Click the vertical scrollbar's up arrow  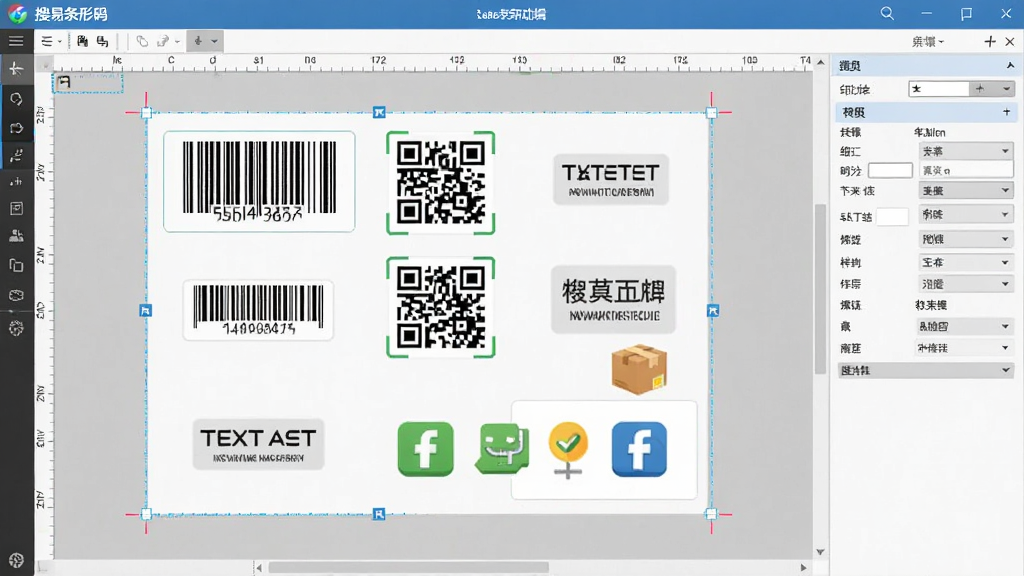click(x=820, y=62)
